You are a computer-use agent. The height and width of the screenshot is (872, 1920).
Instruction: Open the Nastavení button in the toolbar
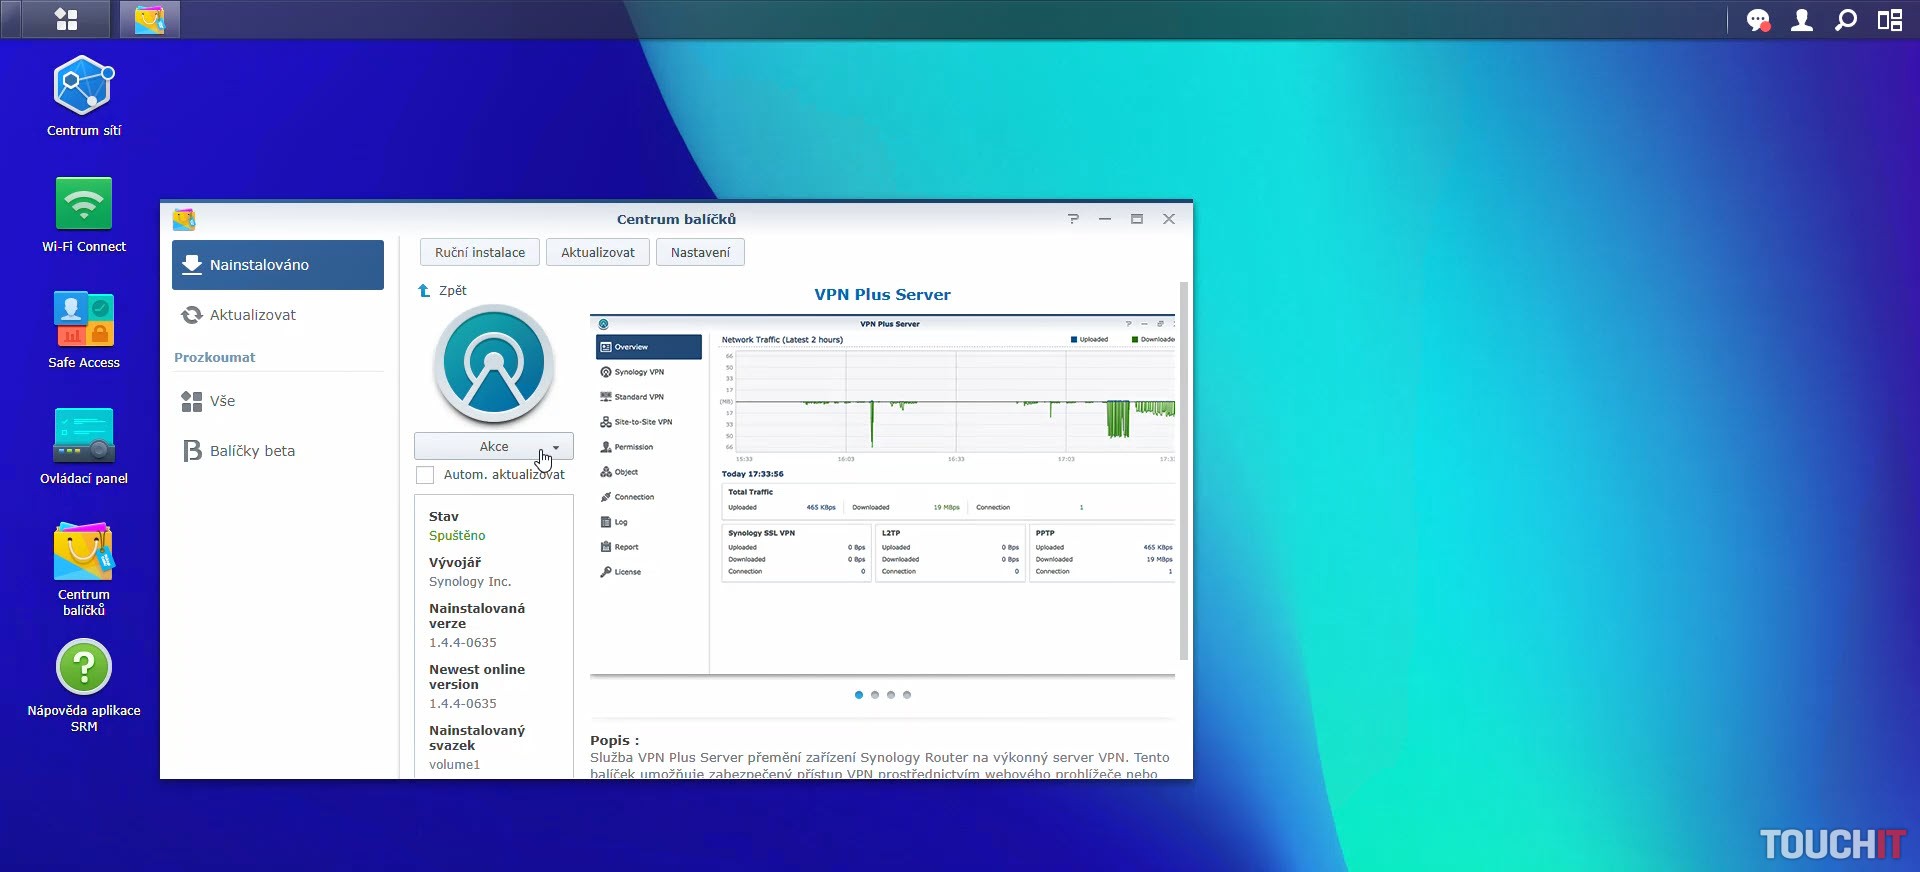coord(700,253)
